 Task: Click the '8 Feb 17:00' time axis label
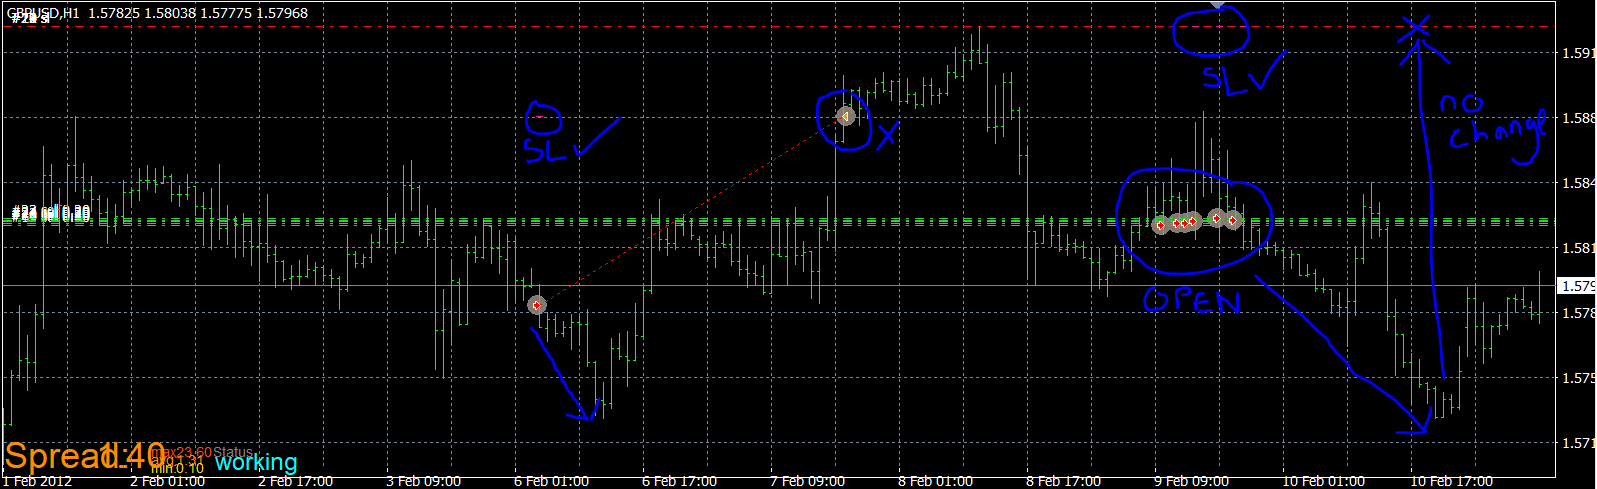click(x=1064, y=481)
